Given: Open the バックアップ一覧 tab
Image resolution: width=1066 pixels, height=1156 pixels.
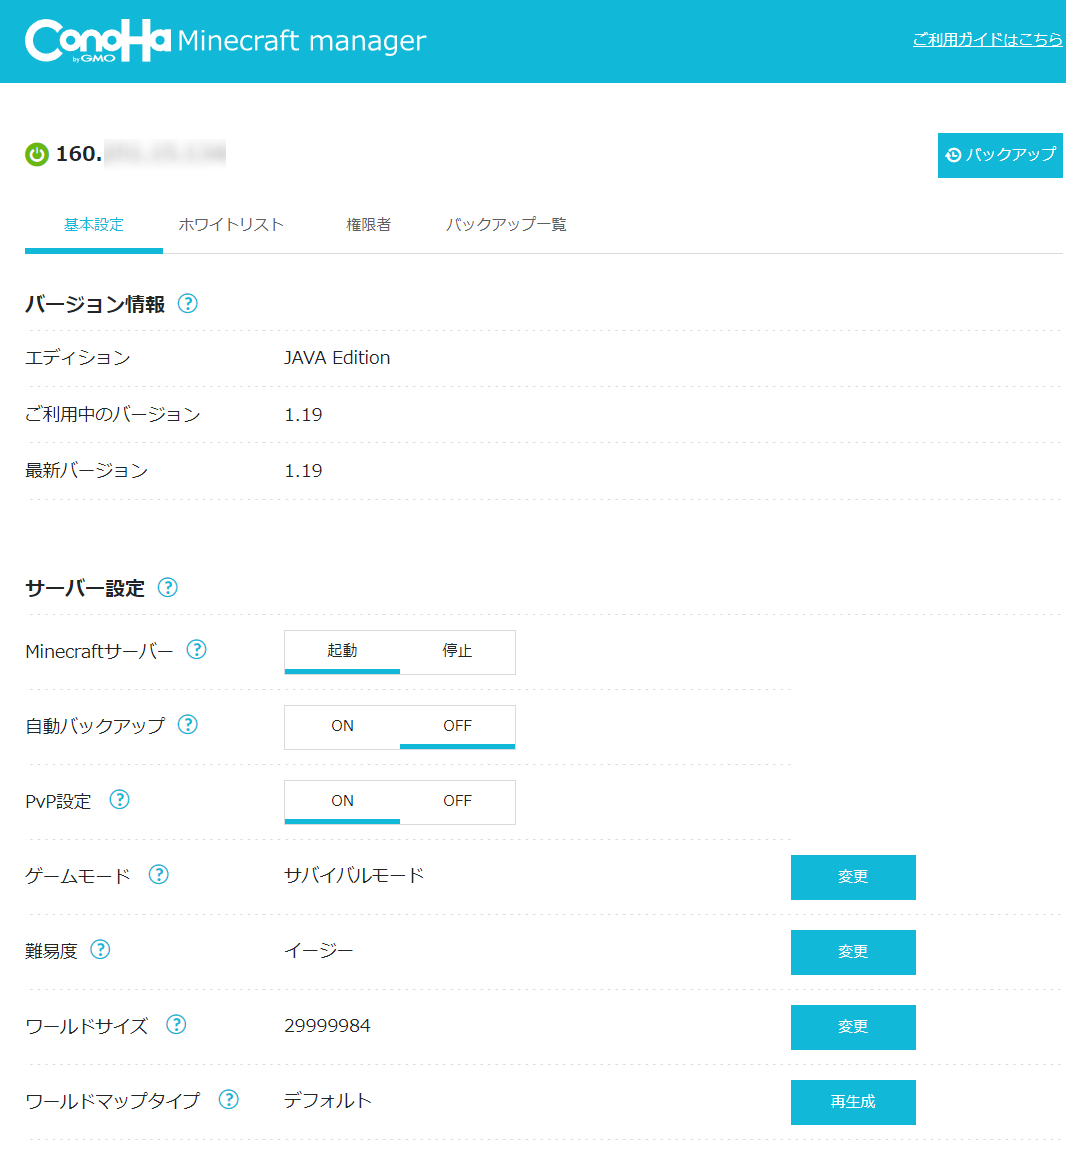Looking at the screenshot, I should click(506, 224).
